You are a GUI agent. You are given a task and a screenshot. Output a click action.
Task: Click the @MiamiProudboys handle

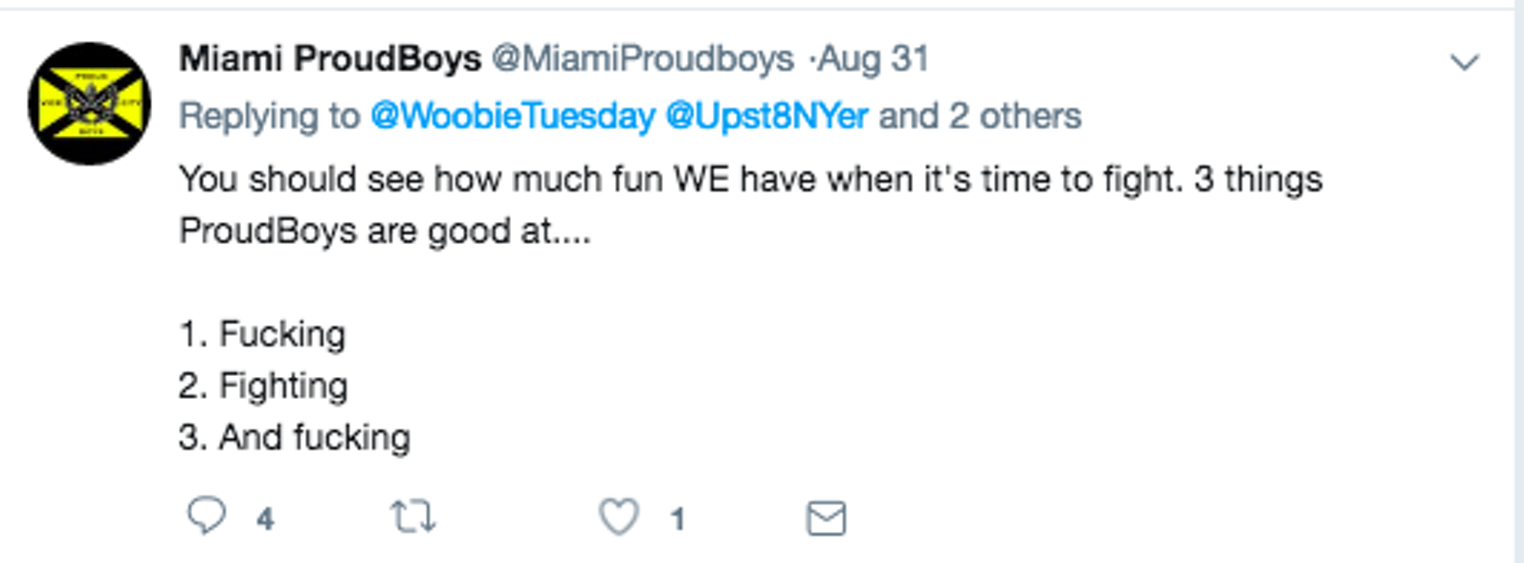click(x=644, y=60)
